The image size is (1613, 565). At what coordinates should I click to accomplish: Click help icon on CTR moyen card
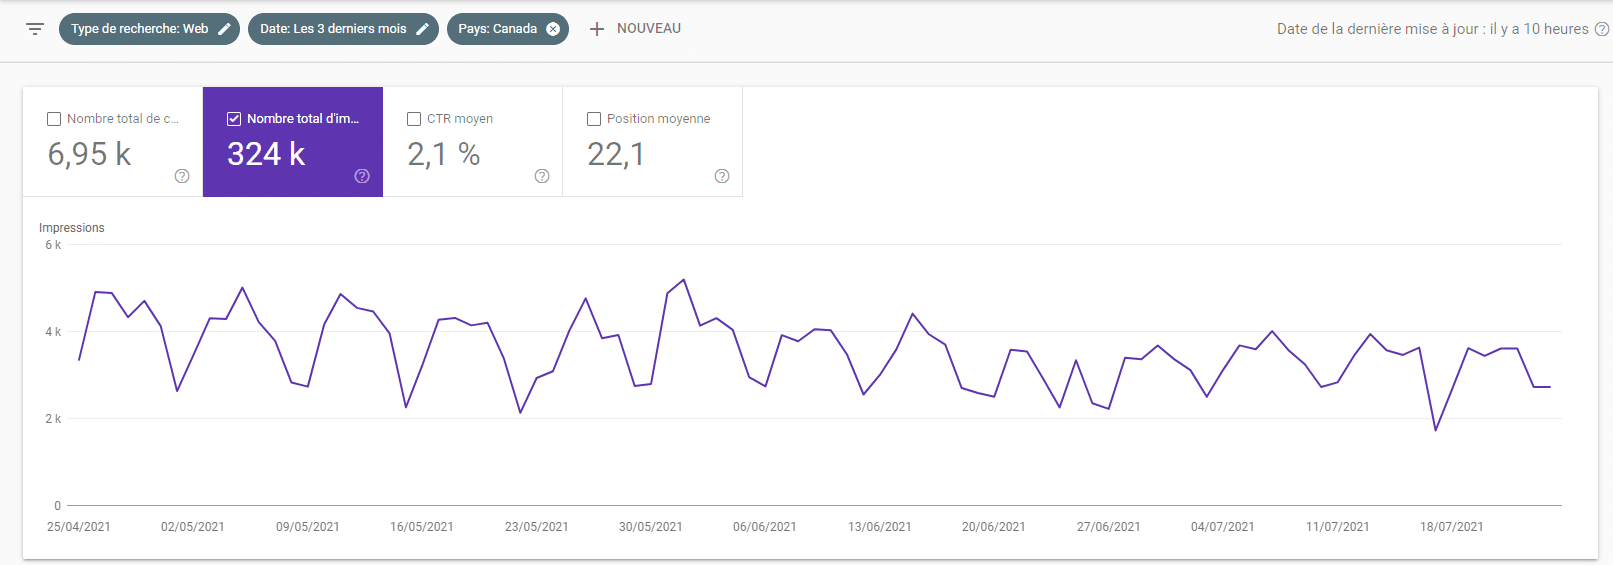(x=542, y=176)
